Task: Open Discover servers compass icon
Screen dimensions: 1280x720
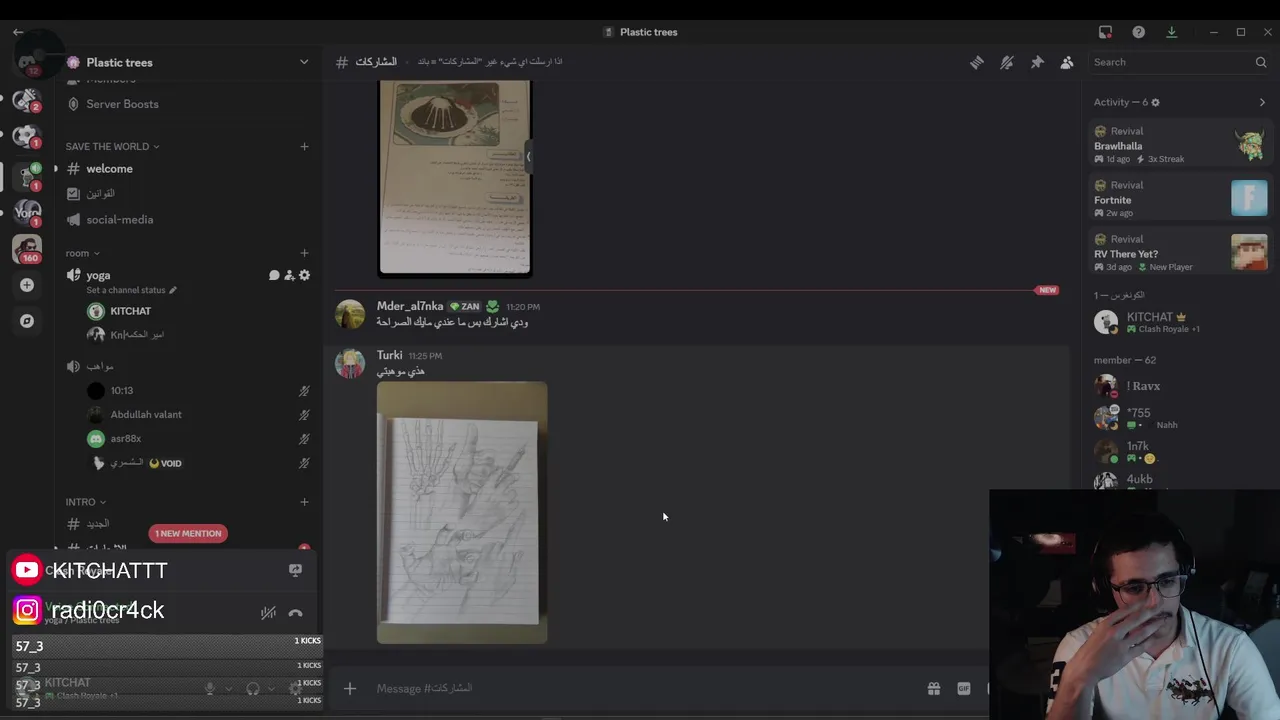Action: click(27, 321)
